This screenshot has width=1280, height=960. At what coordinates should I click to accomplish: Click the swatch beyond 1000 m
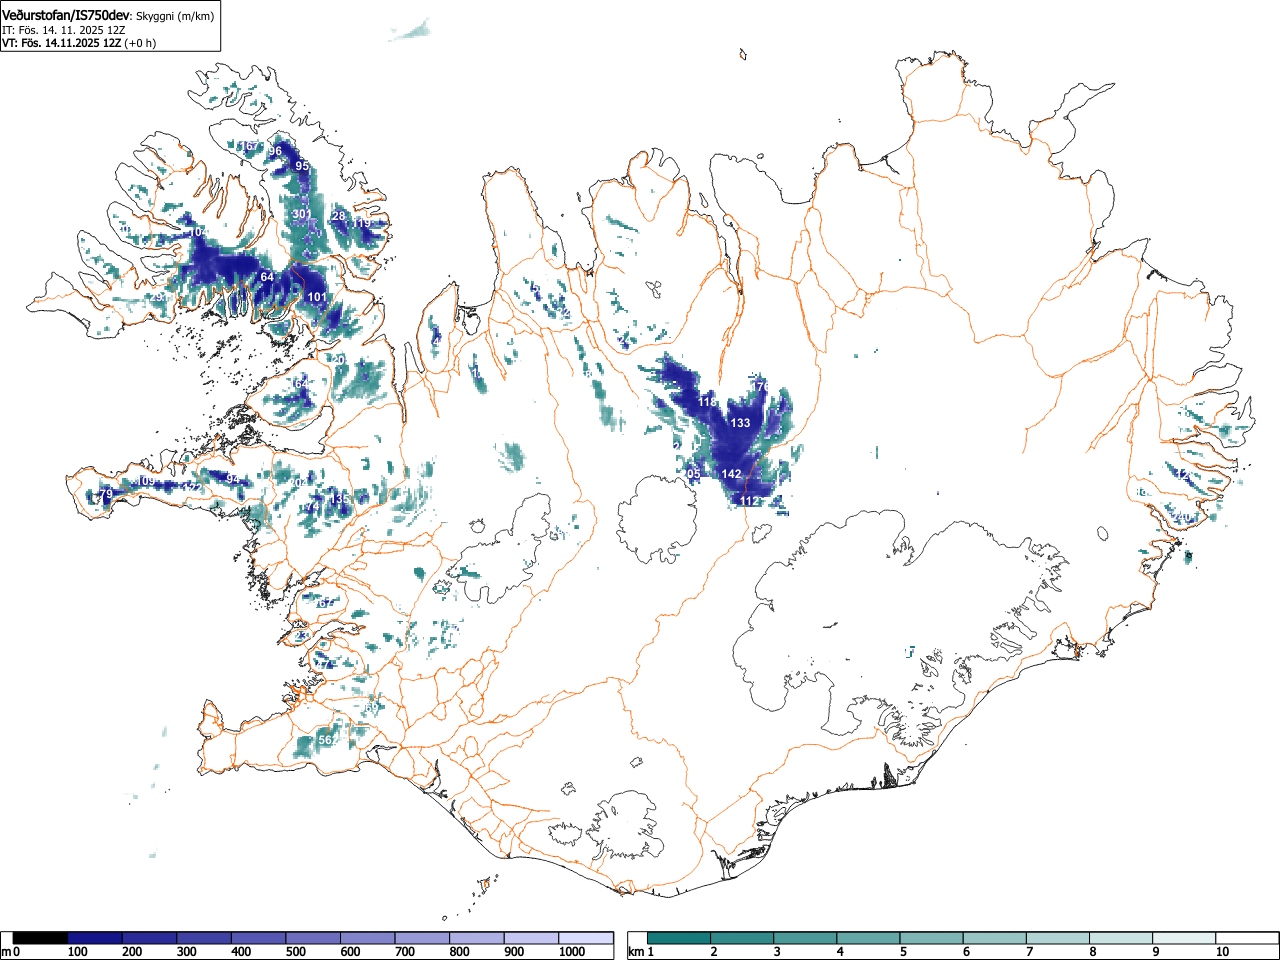[586, 938]
